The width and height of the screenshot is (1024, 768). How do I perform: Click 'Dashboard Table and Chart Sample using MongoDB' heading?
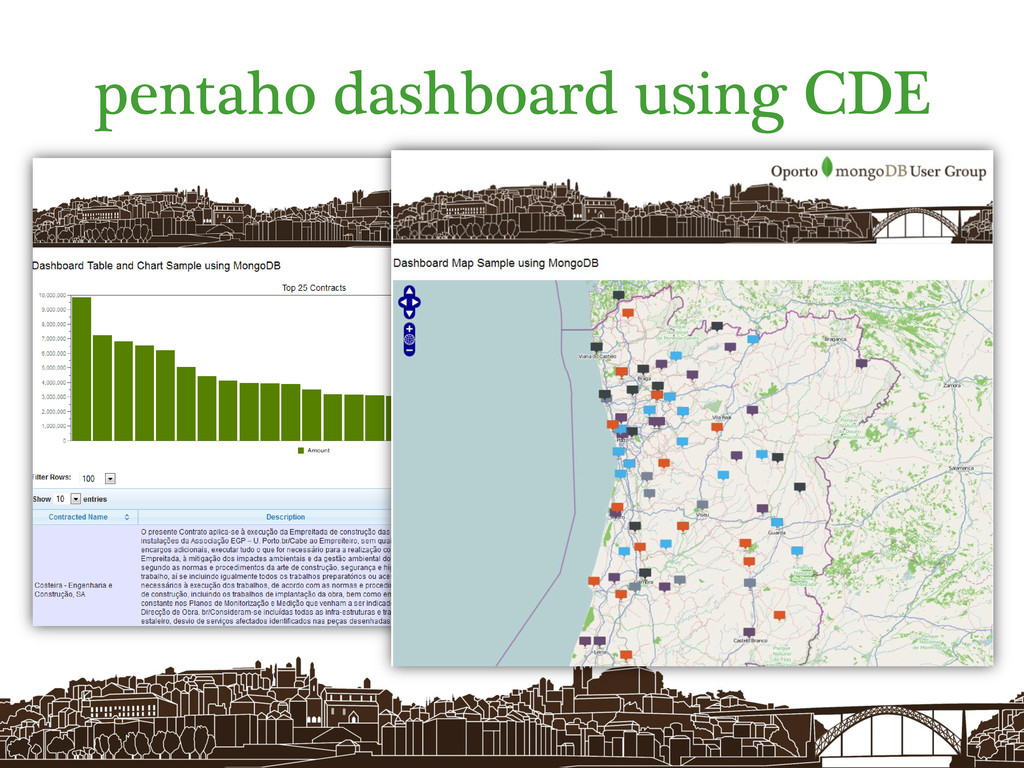coord(156,266)
